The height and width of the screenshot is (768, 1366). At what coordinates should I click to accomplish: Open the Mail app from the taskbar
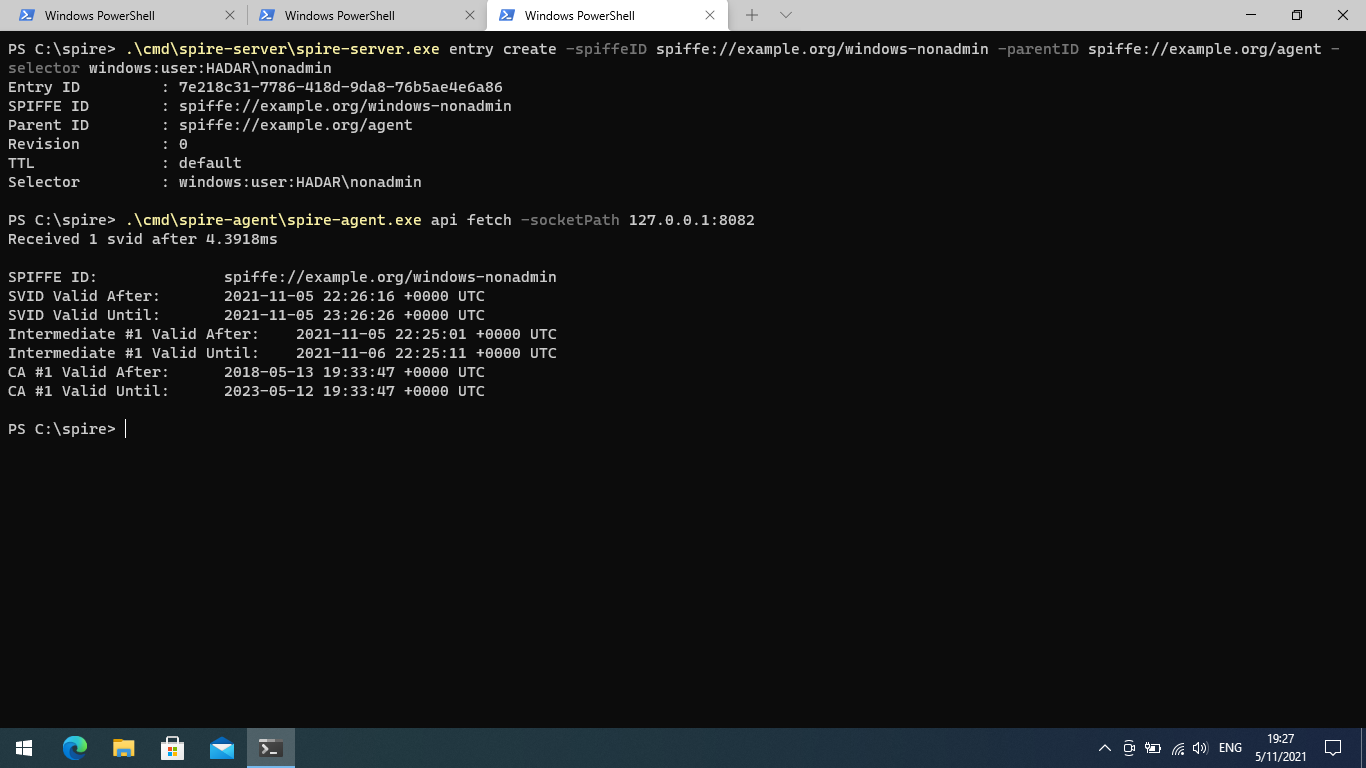click(221, 747)
